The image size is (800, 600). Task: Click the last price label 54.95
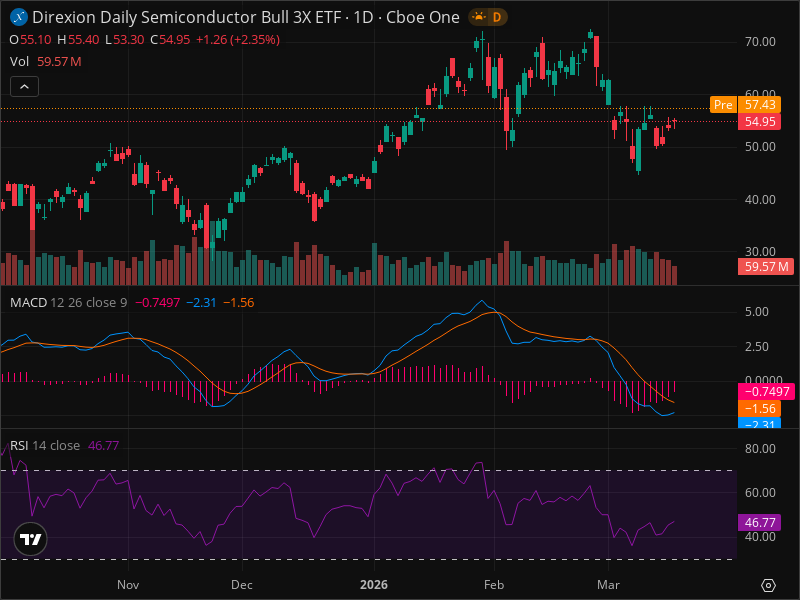760,121
